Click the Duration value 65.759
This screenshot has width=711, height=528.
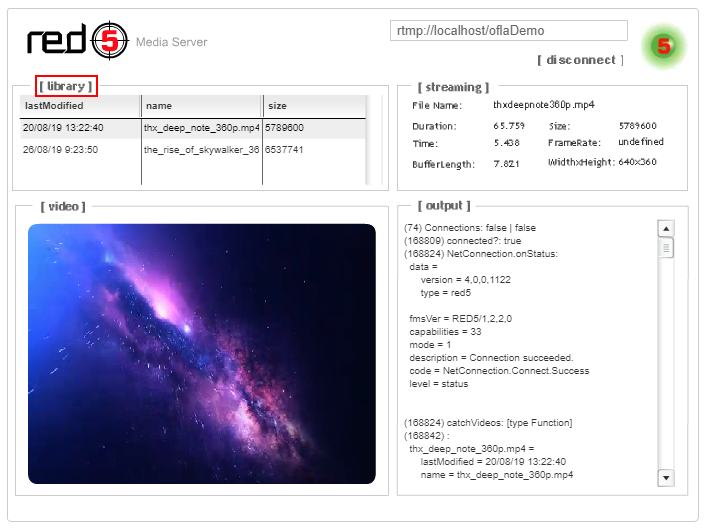pos(509,126)
